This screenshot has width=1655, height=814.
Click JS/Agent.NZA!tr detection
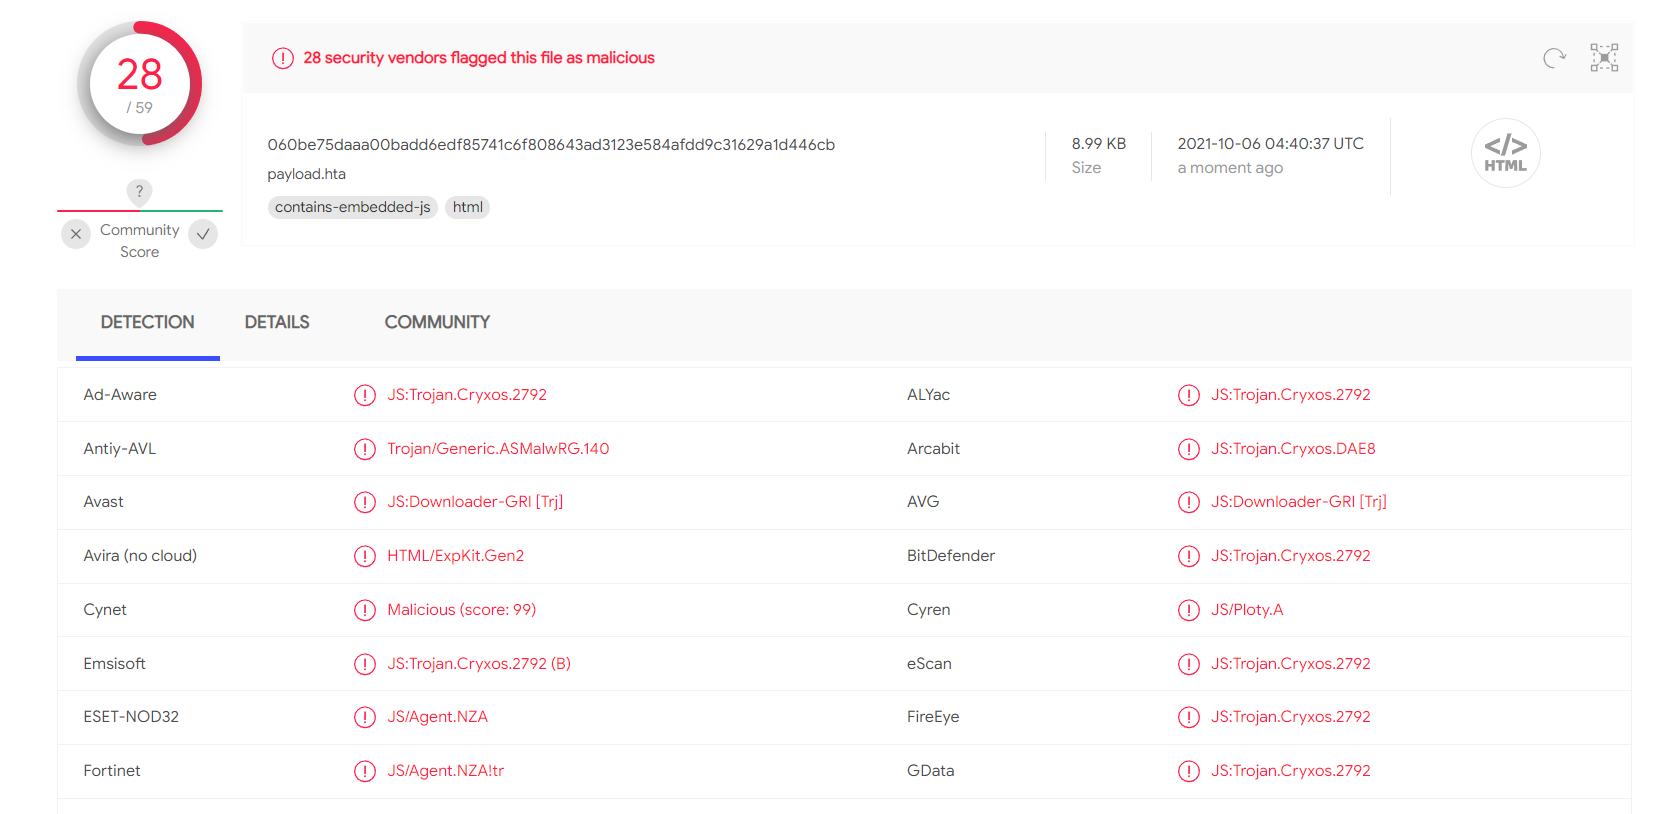446,771
